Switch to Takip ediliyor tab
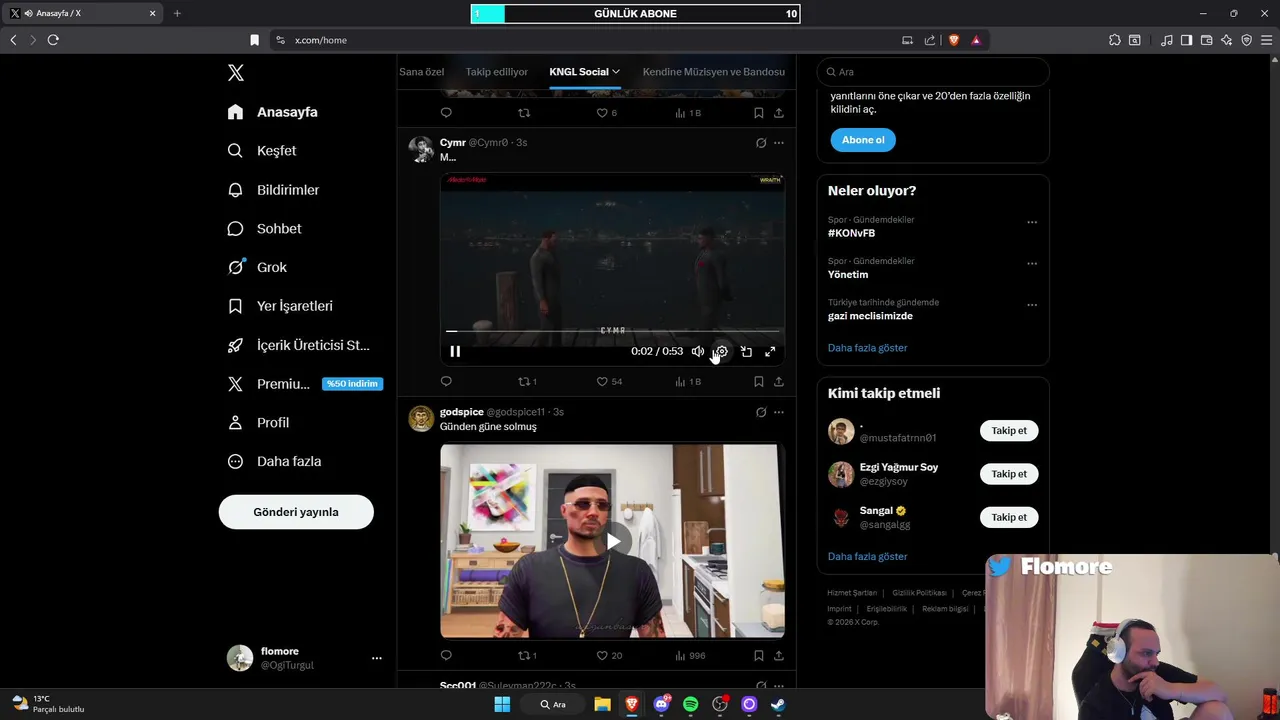The image size is (1280, 720). click(496, 72)
